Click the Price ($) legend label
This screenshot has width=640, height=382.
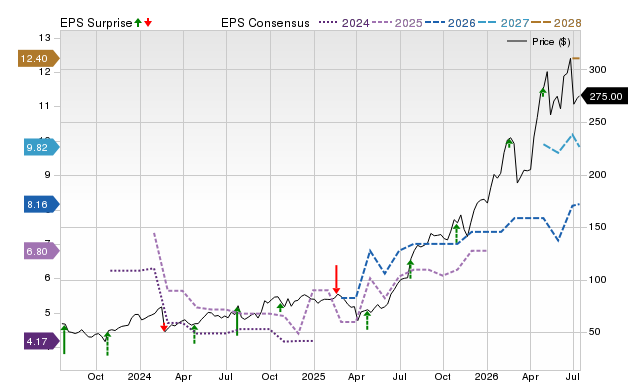coord(551,42)
